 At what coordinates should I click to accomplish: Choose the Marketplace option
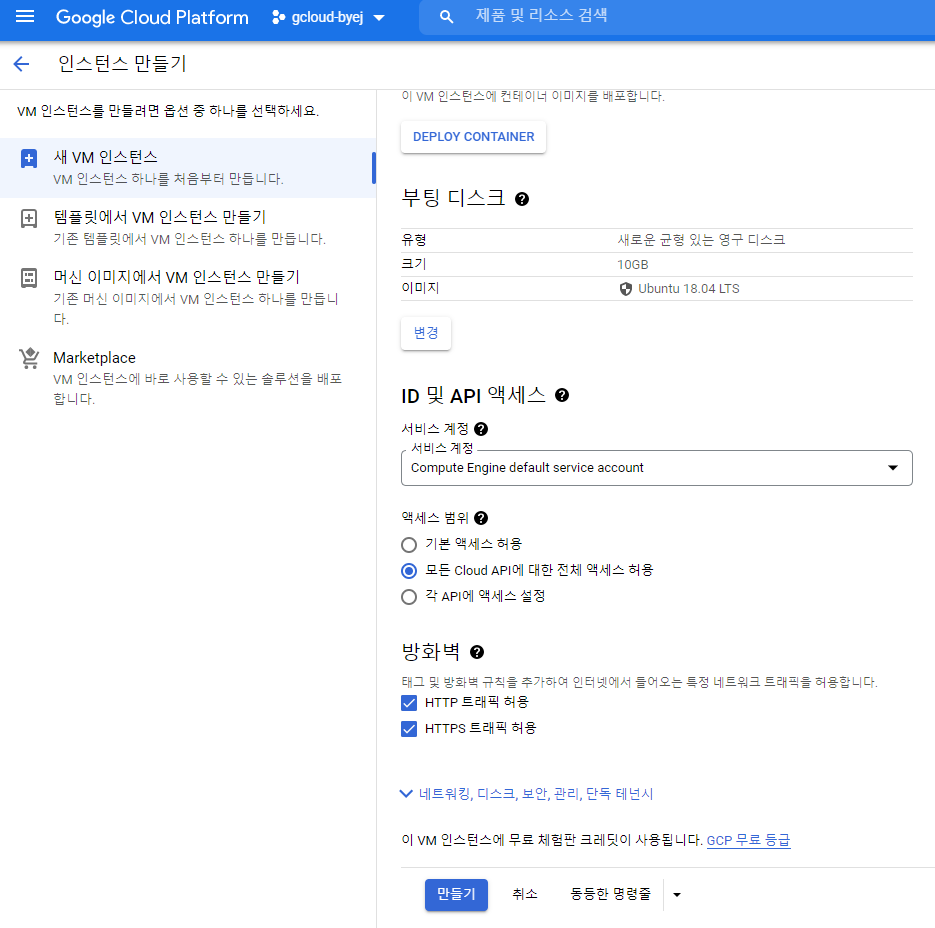(188, 378)
